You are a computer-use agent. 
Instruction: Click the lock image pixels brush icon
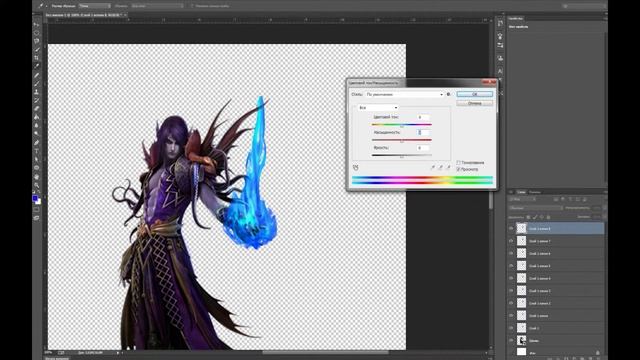tap(535, 217)
